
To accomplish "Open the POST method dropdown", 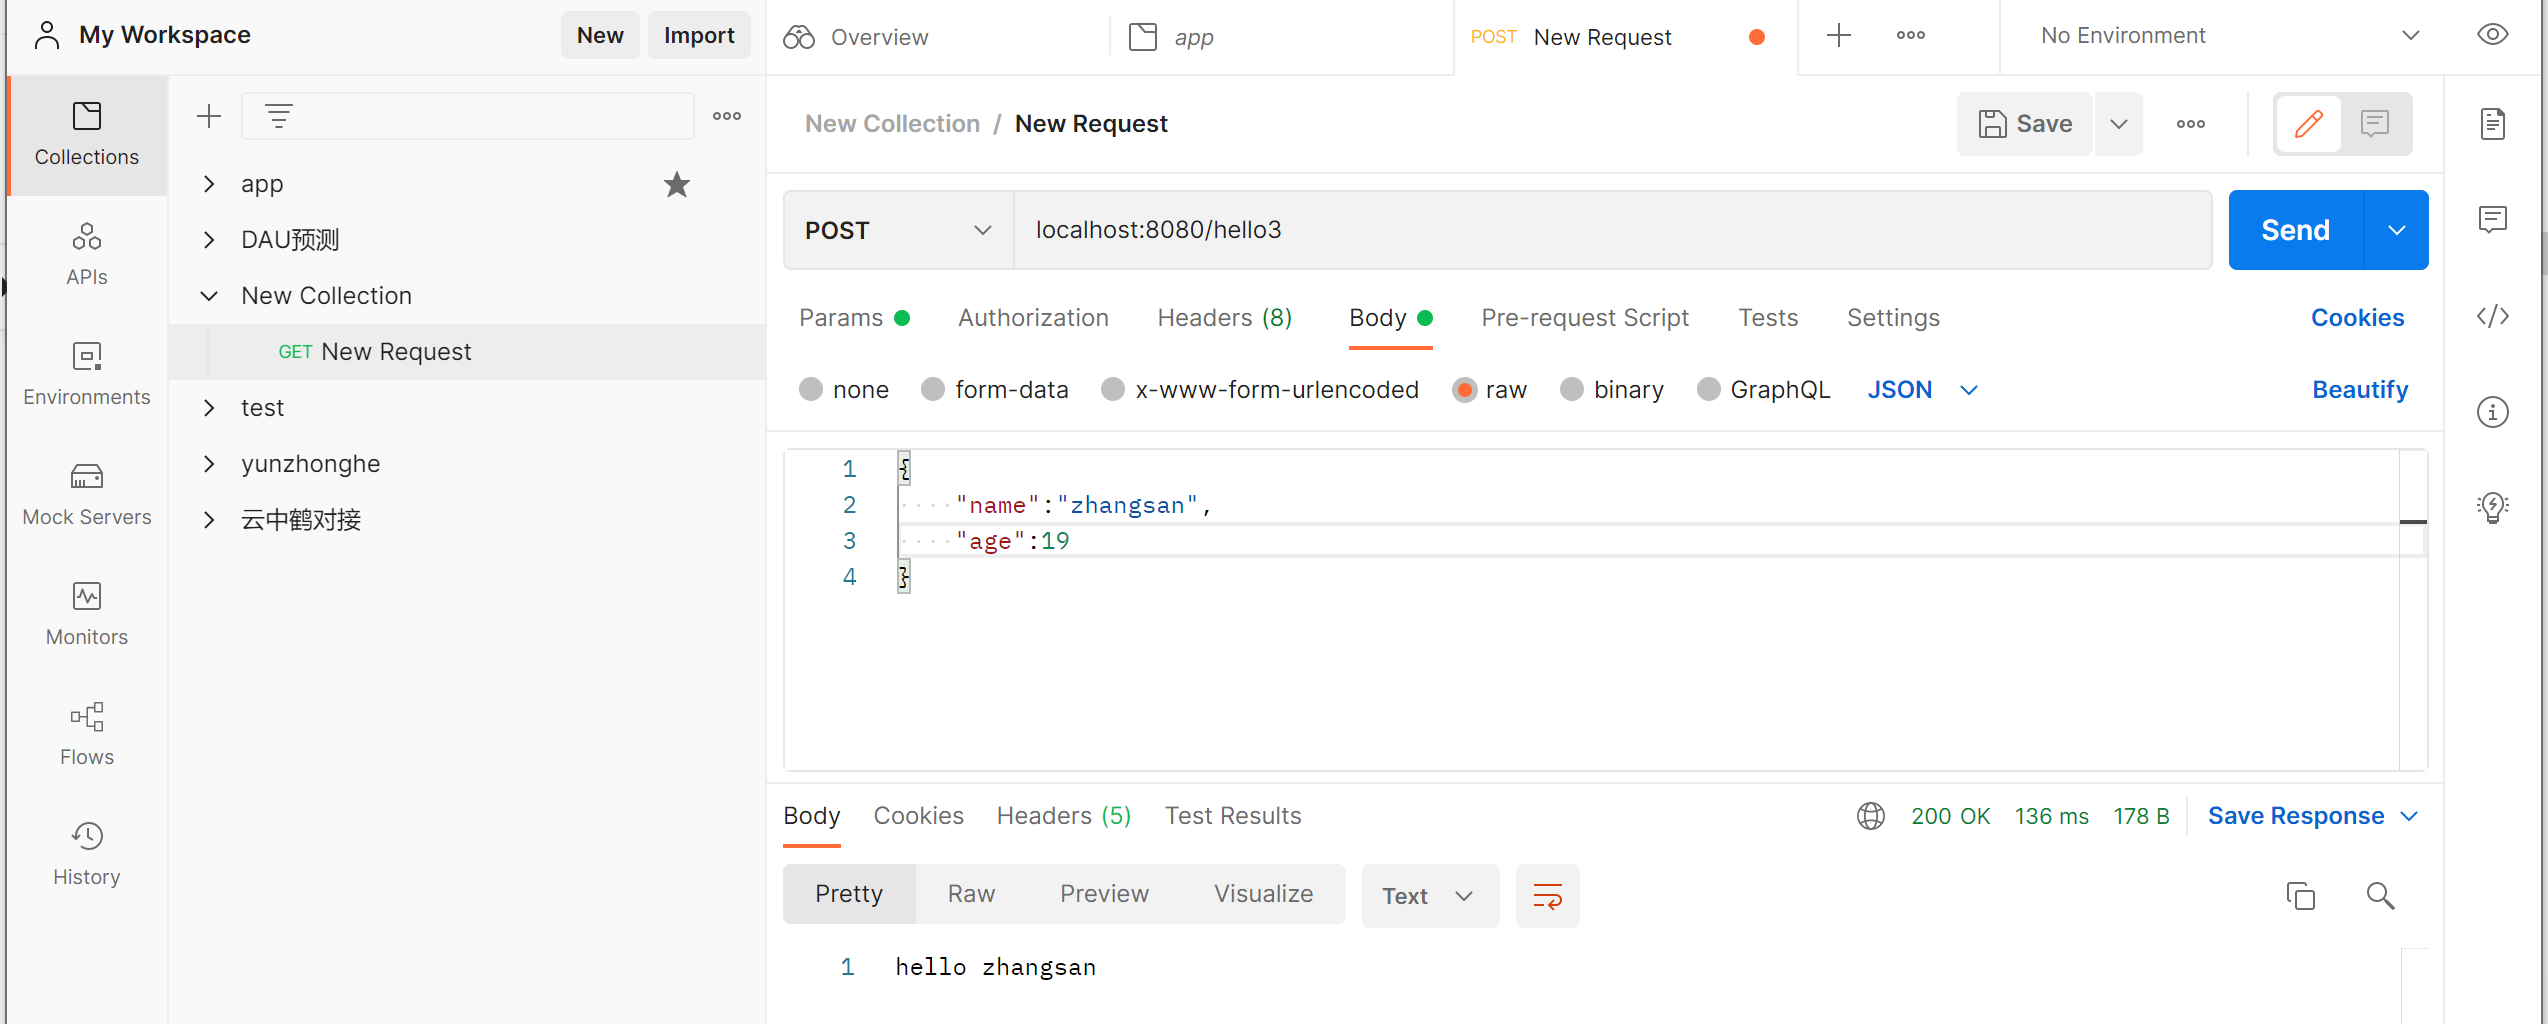I will [897, 230].
